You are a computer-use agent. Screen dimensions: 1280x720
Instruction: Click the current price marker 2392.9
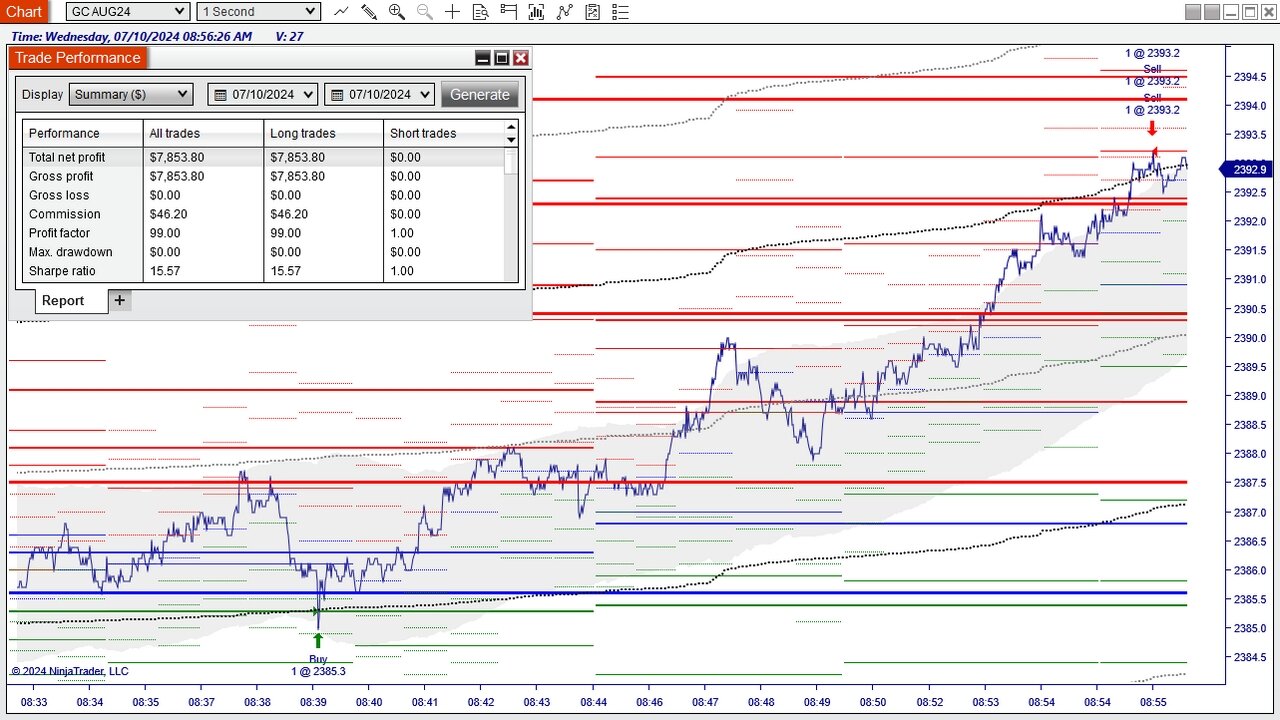[x=1245, y=169]
